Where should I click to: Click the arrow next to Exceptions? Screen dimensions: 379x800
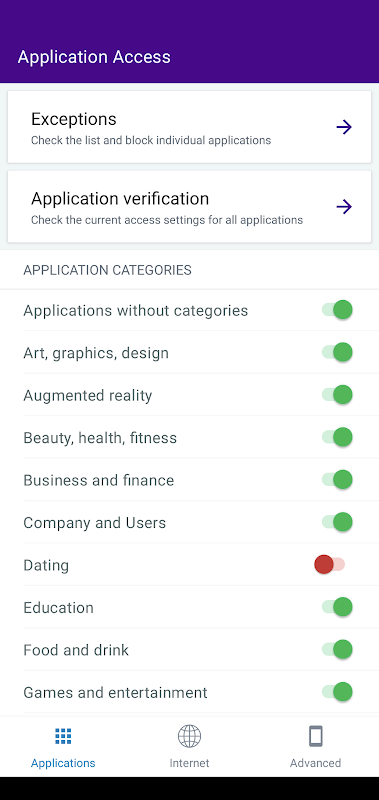(344, 127)
